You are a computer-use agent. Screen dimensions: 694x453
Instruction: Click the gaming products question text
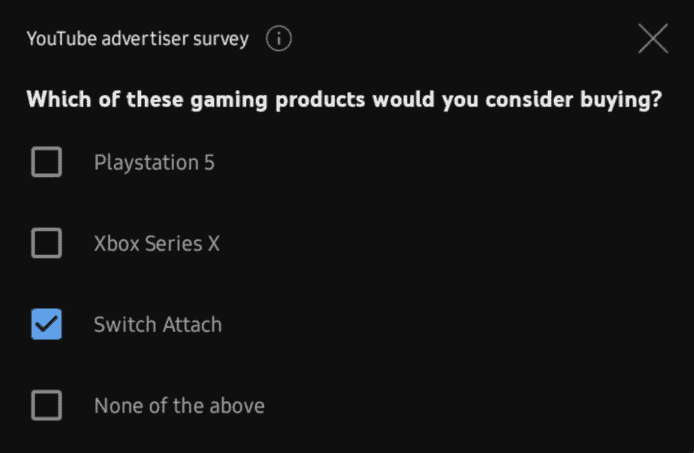click(x=343, y=101)
